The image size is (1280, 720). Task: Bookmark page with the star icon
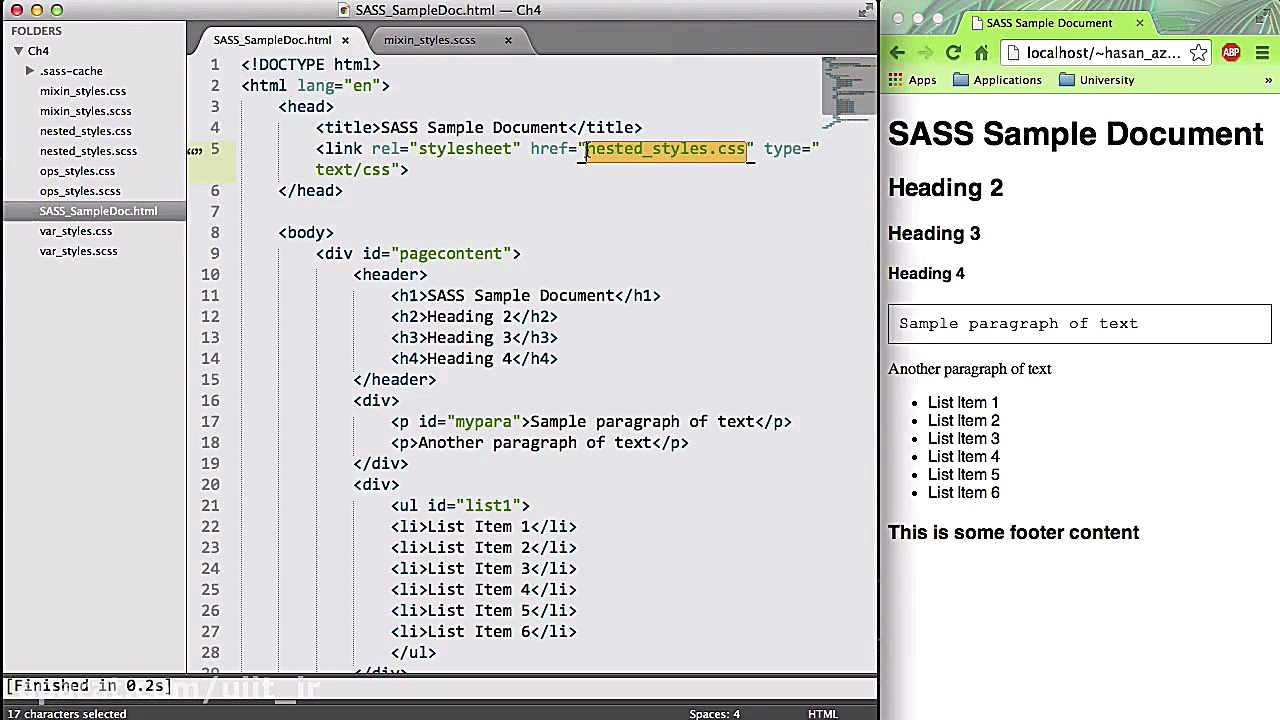click(1198, 53)
